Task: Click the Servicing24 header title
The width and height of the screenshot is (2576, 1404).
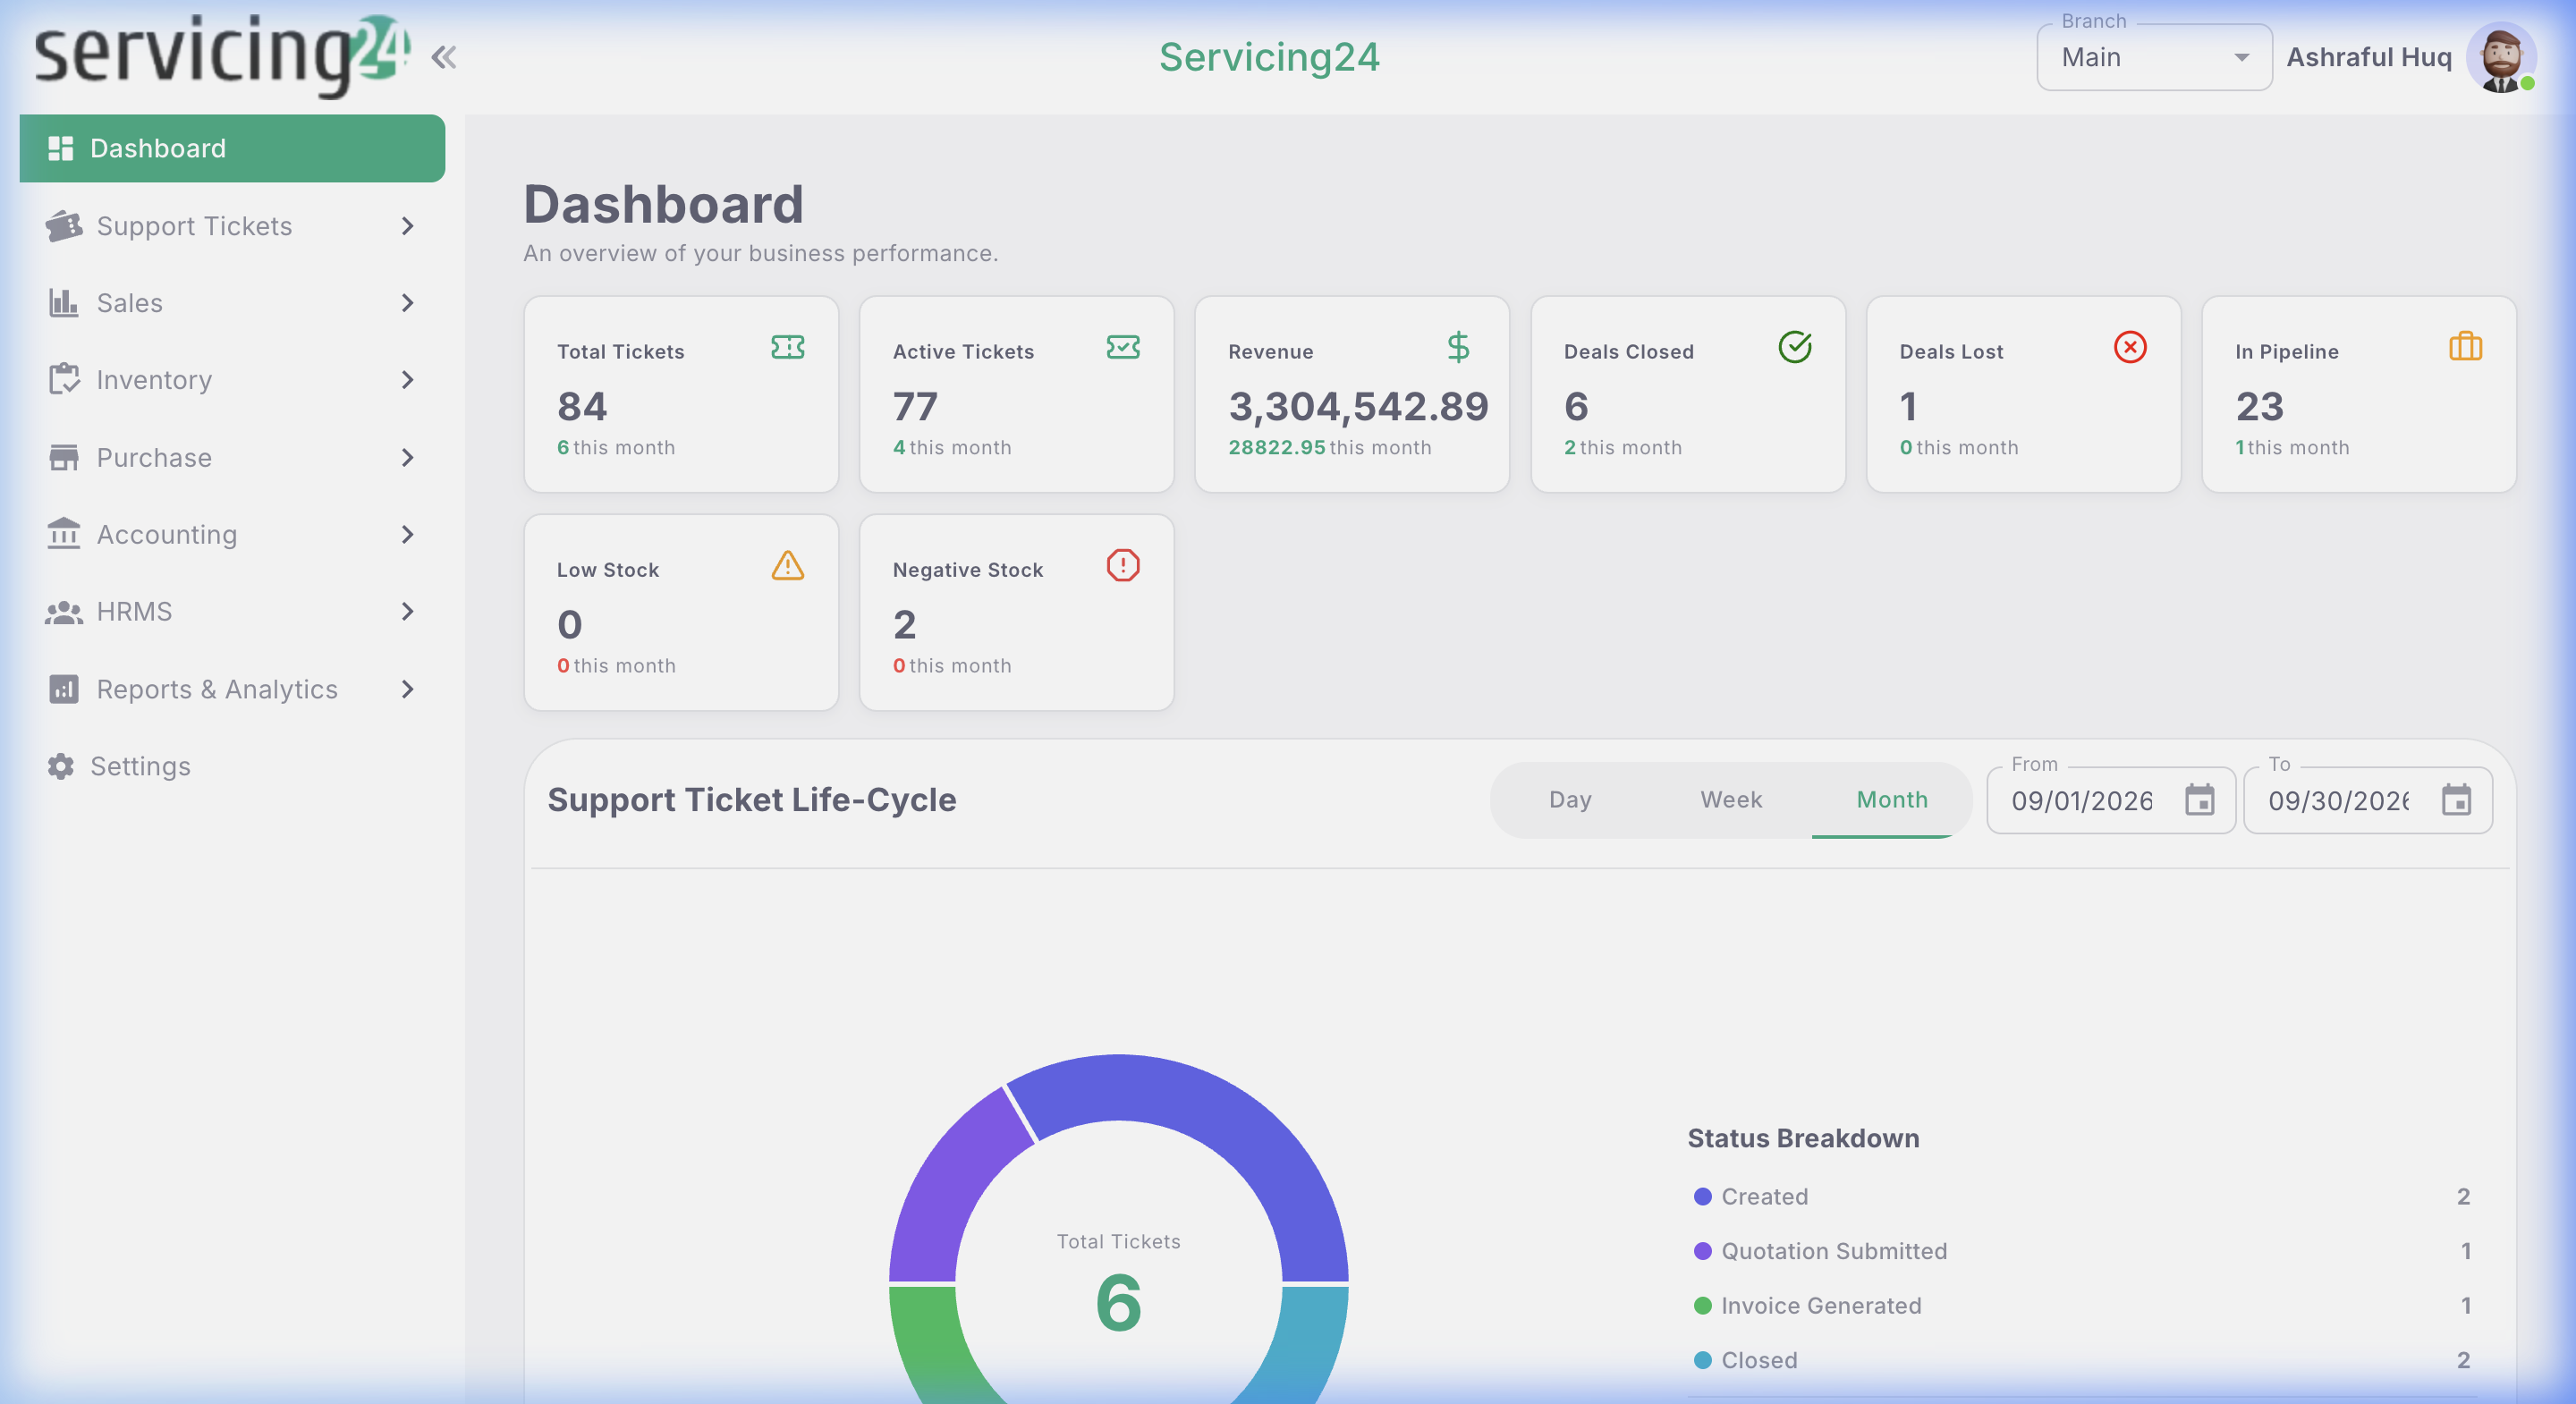Action: pos(1269,57)
